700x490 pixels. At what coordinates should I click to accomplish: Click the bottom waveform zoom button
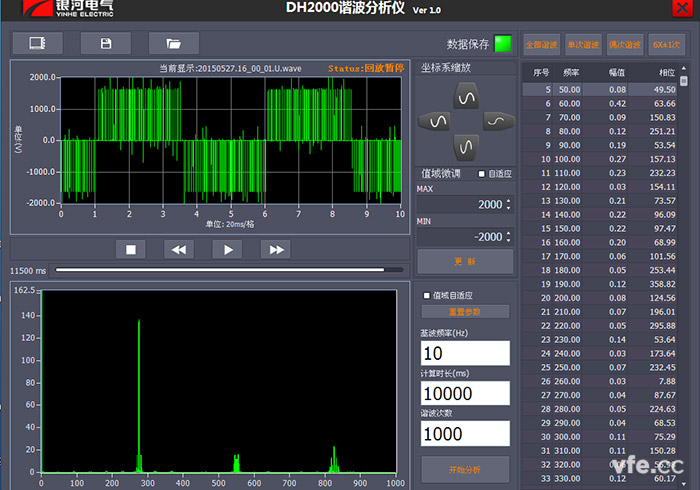click(465, 146)
